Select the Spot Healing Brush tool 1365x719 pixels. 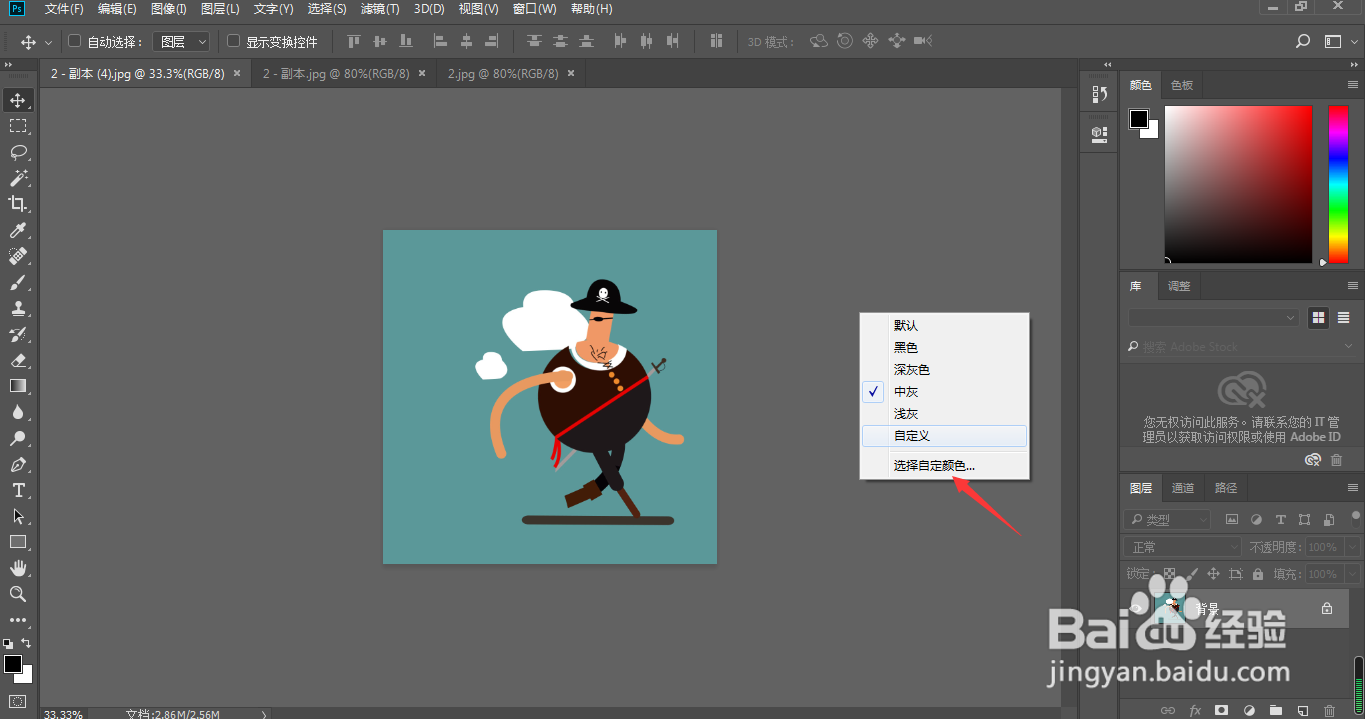pos(18,256)
